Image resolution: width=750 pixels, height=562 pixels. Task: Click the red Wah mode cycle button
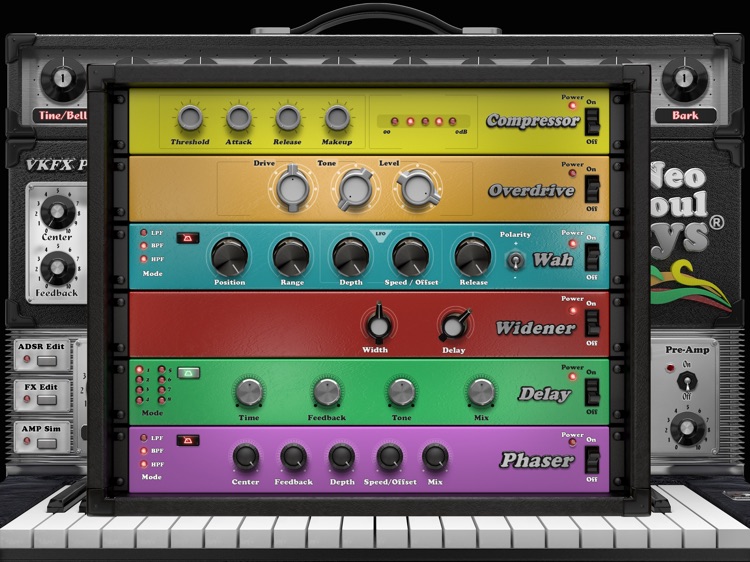click(x=188, y=238)
